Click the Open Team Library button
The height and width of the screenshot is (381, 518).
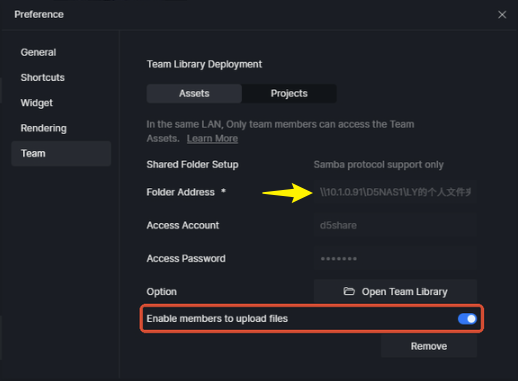(x=395, y=291)
